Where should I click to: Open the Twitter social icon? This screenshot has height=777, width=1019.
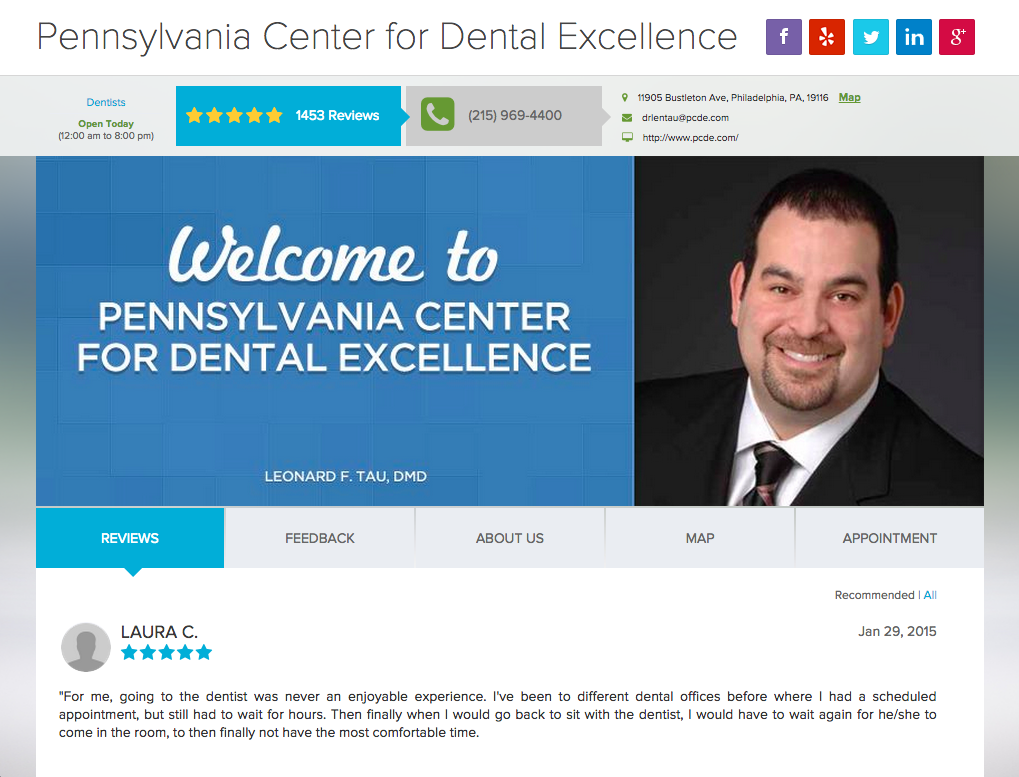[x=871, y=37]
